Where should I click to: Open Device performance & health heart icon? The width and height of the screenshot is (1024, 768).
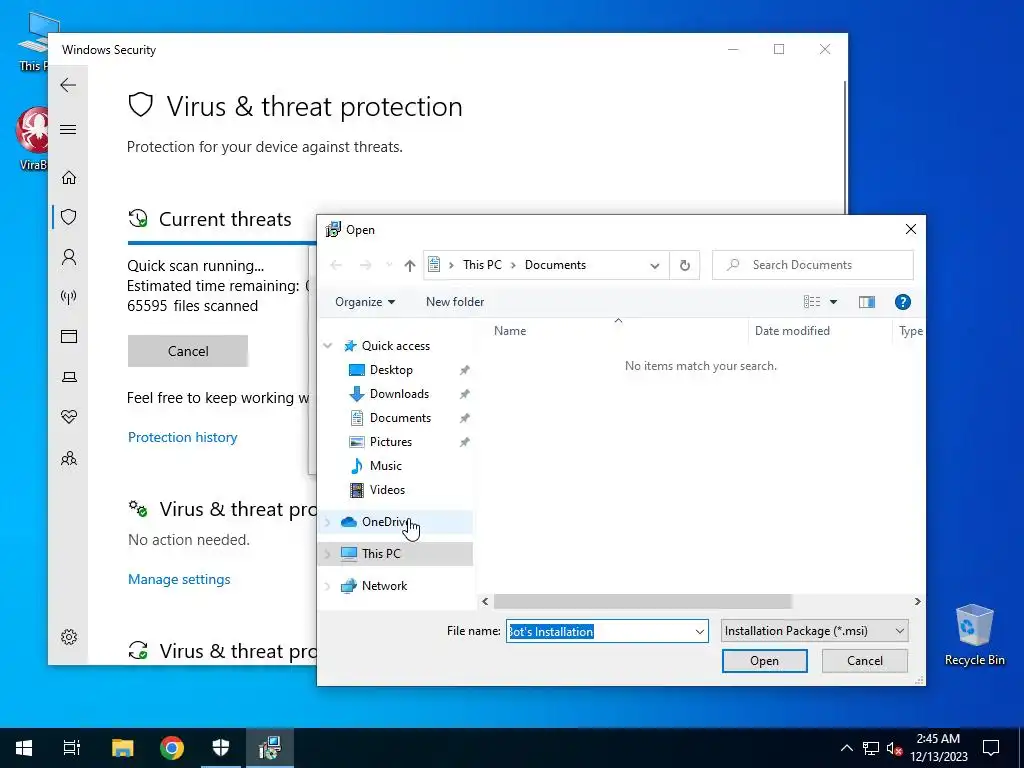[69, 417]
